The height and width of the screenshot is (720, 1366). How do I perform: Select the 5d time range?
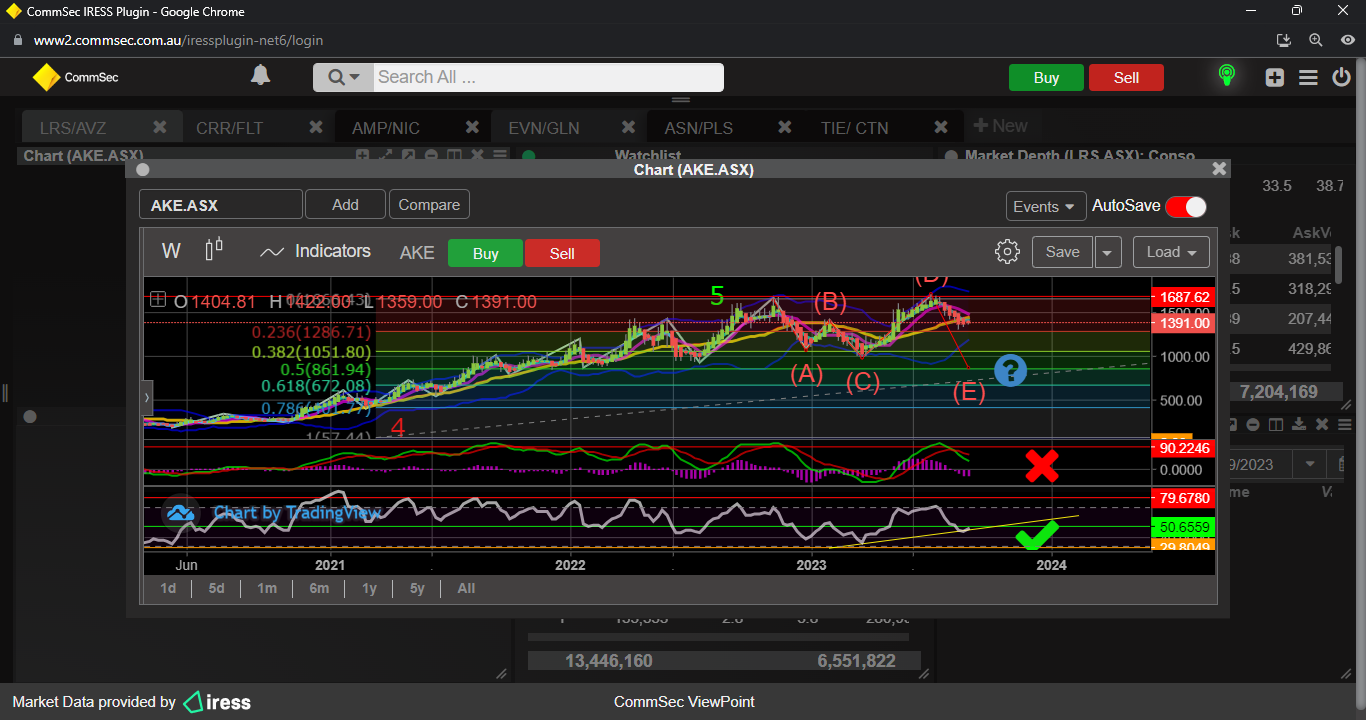click(x=216, y=588)
